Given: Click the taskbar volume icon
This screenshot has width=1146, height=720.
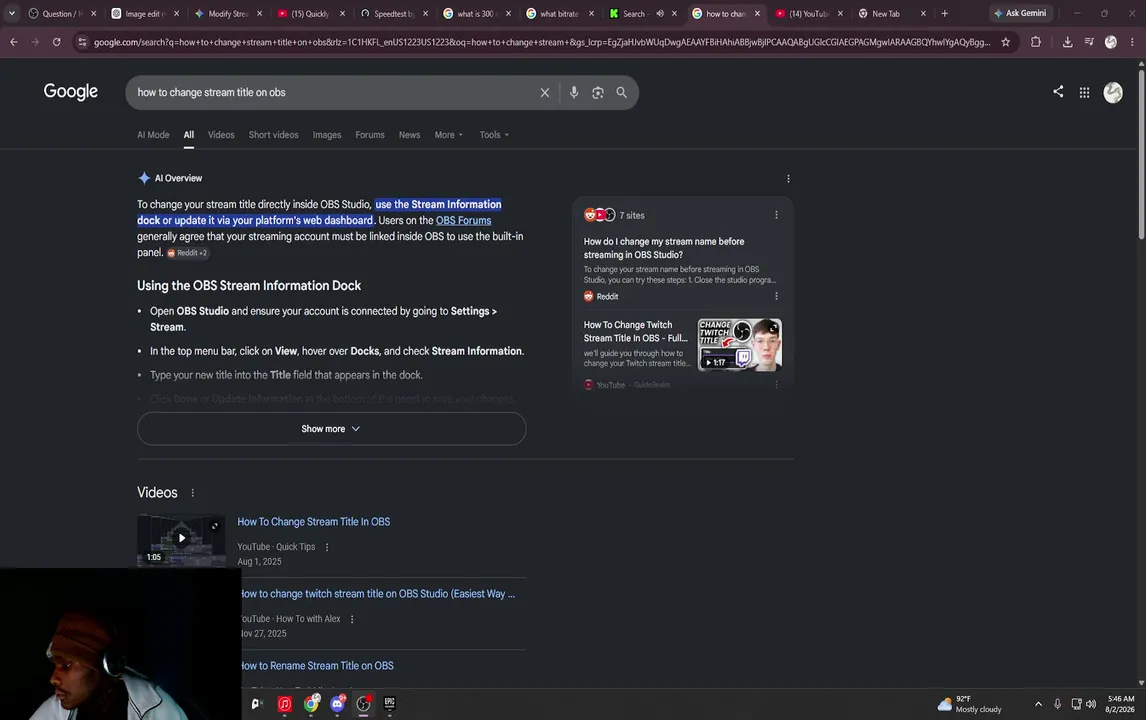Looking at the screenshot, I should 1091,704.
